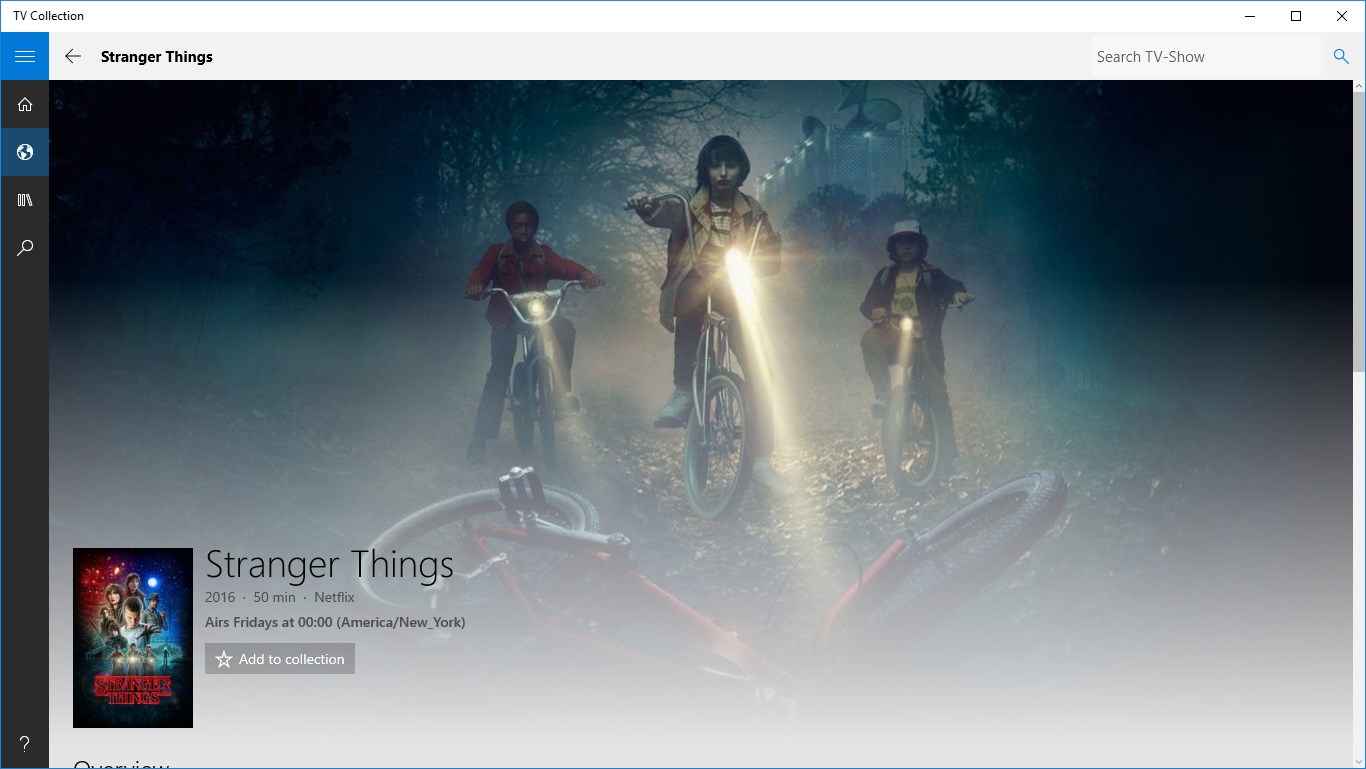Add Stranger Things to collection
The height and width of the screenshot is (769, 1366).
click(x=280, y=659)
